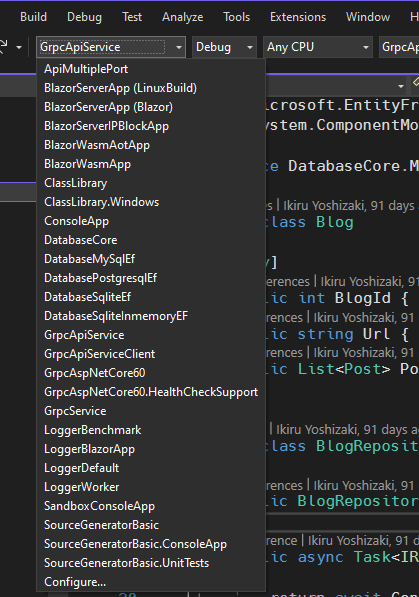The width and height of the screenshot is (419, 597).
Task: Pick ConsoleApp as startup project
Action: 151,221
